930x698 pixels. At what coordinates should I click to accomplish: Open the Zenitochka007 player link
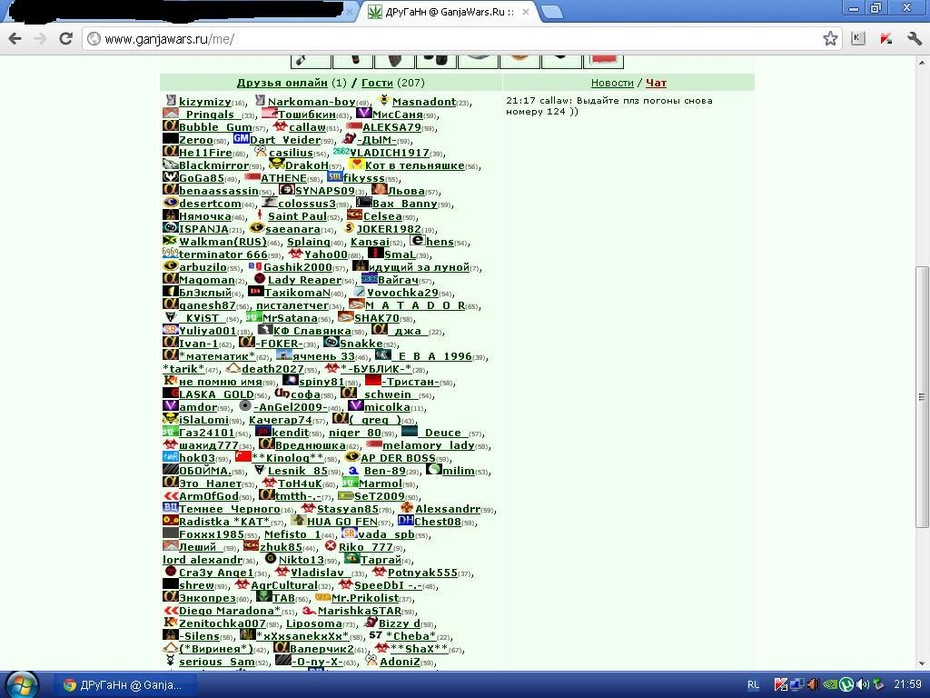pos(222,623)
